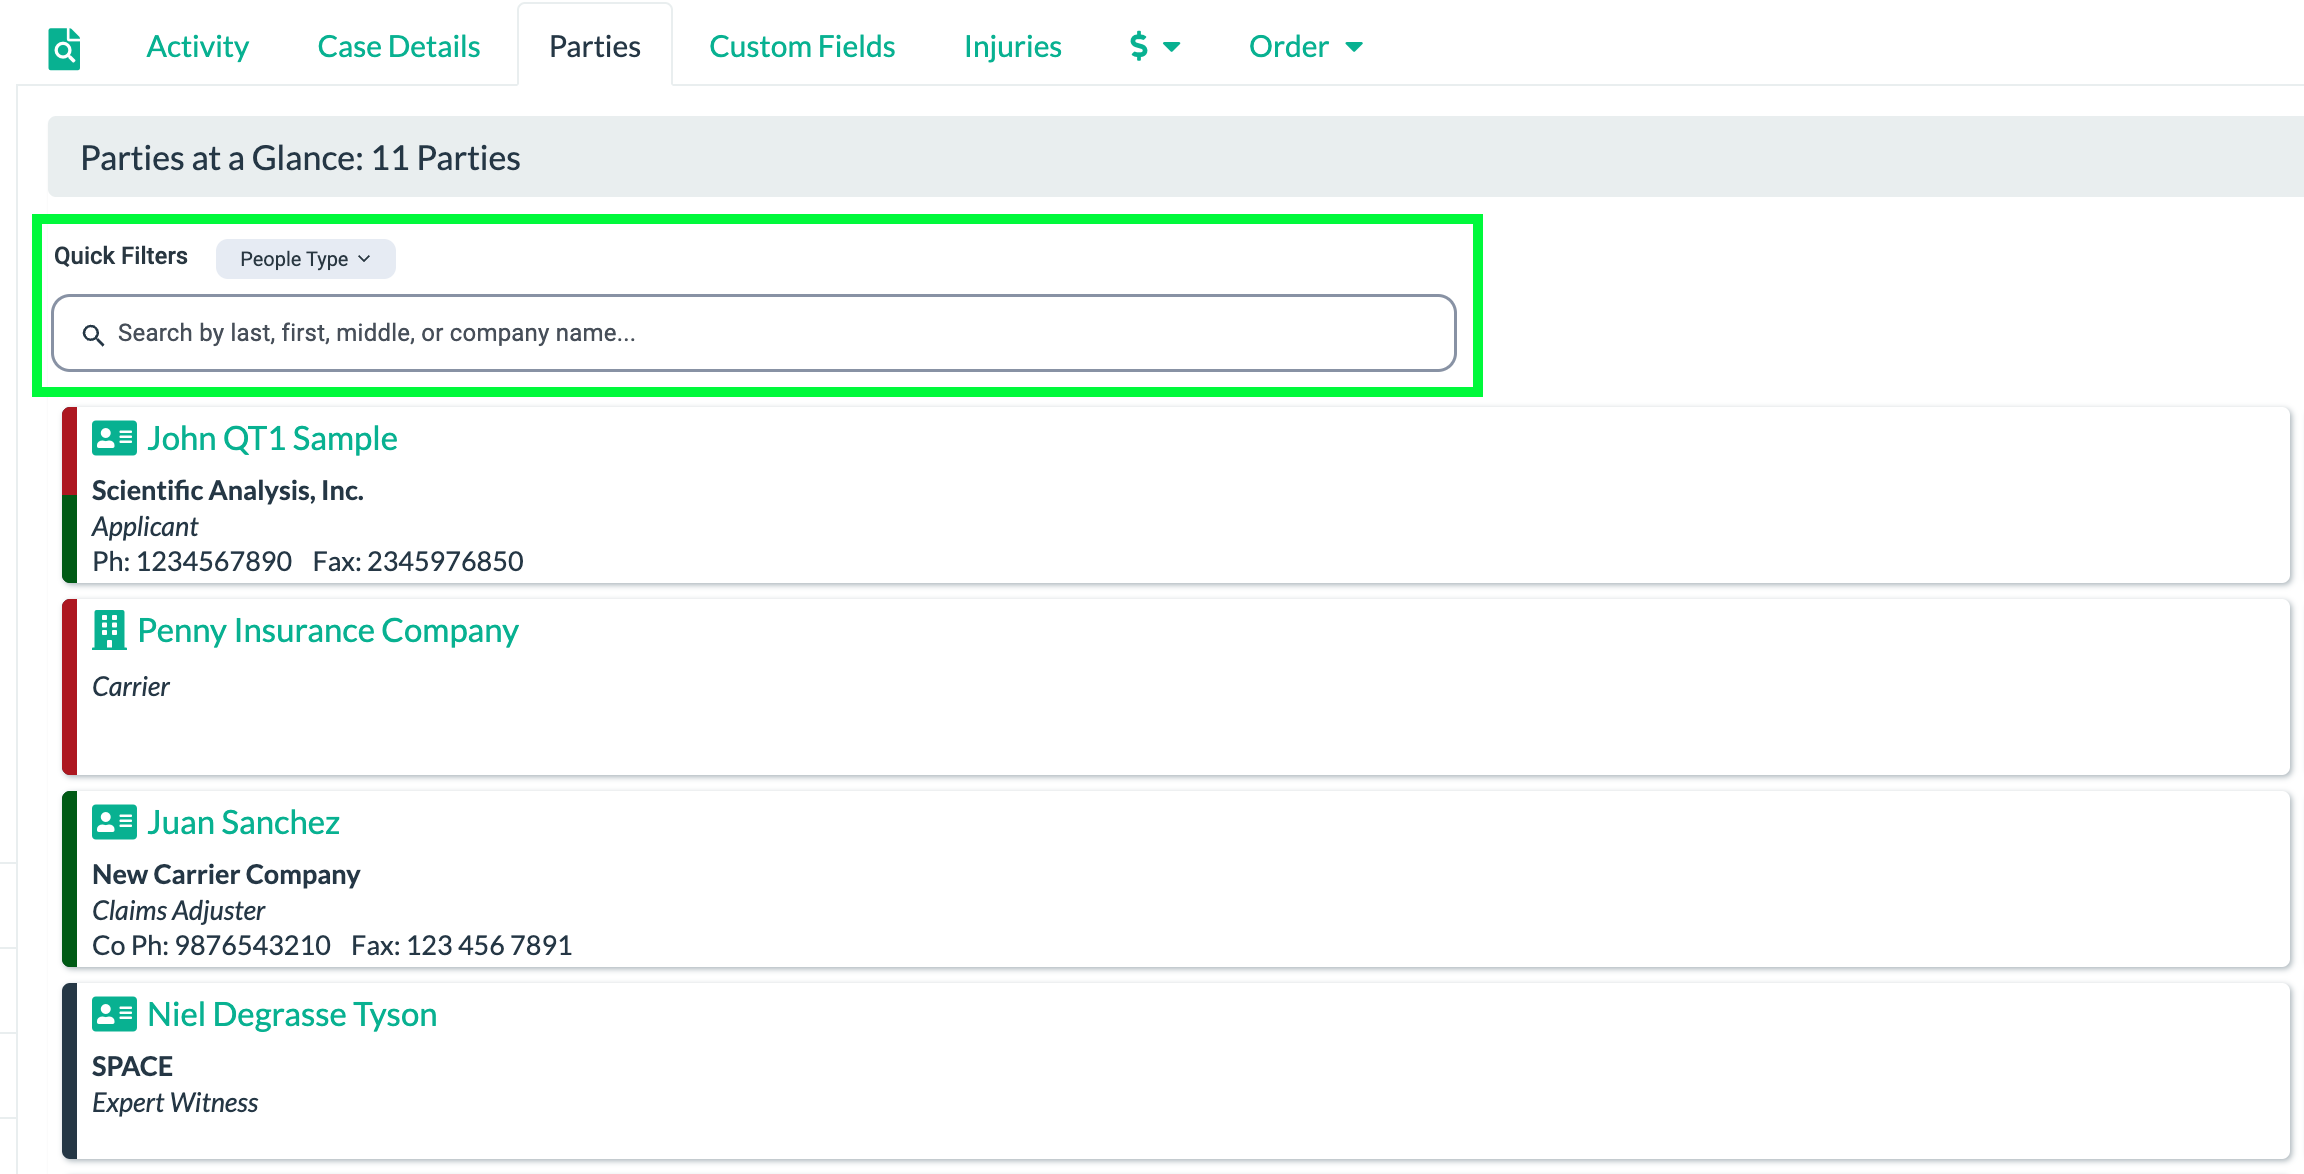
Task: Switch to the Activity tab
Action: 197,46
